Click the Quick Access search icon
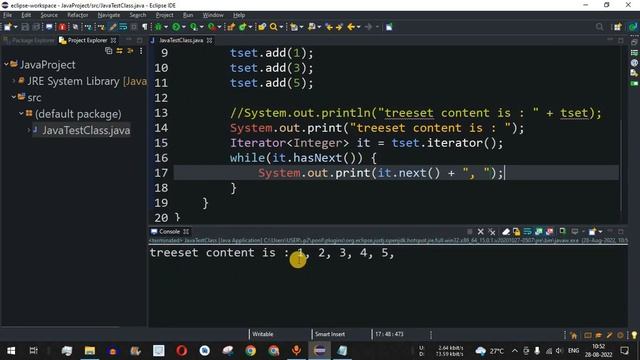This screenshot has width=640, height=360. click(x=599, y=27)
